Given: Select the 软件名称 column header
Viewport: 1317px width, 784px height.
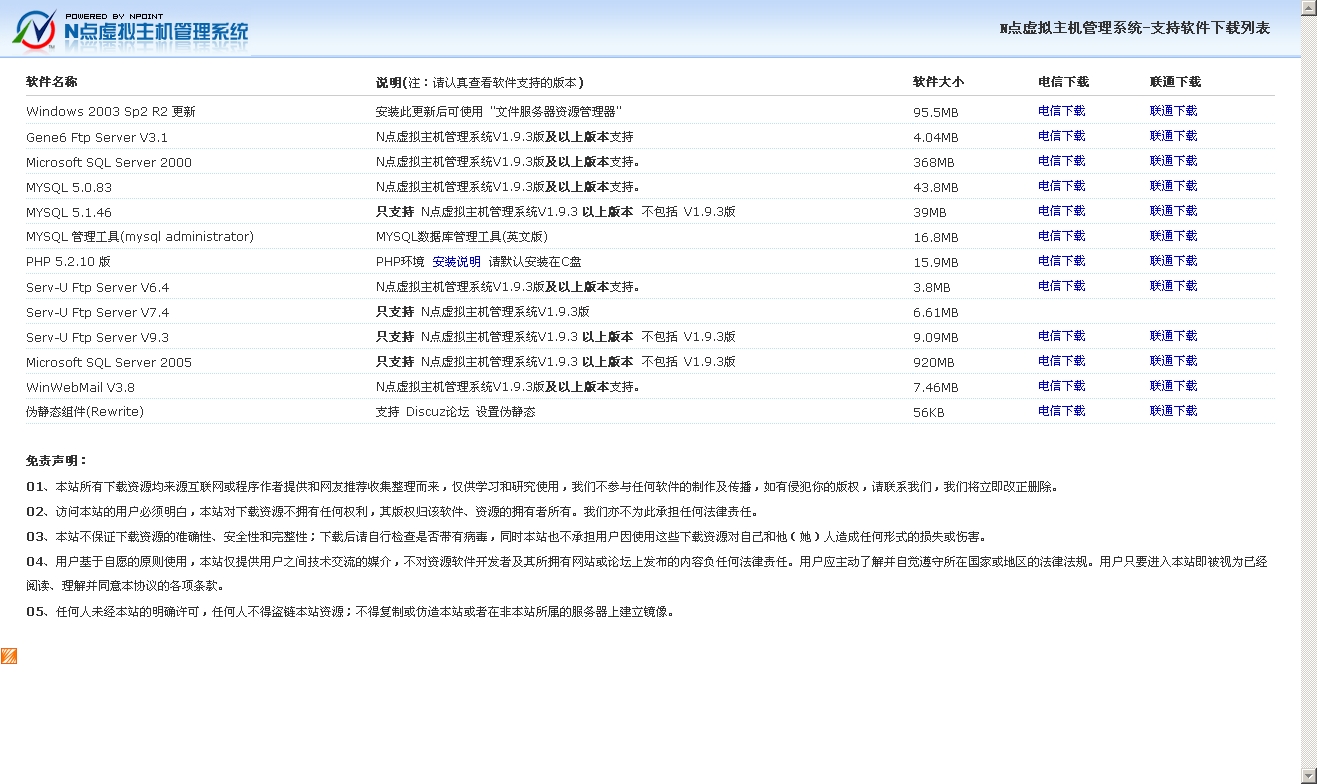Looking at the screenshot, I should pyautogui.click(x=51, y=82).
